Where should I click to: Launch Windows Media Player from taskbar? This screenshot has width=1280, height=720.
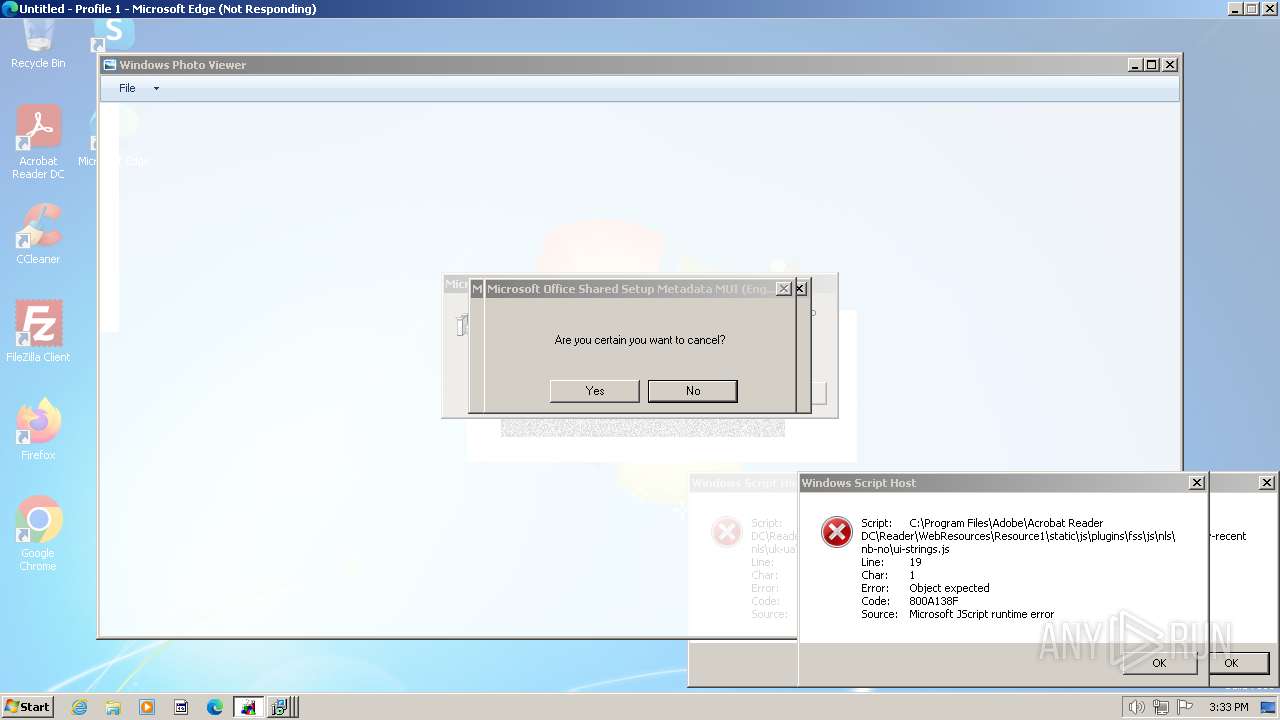click(x=147, y=707)
